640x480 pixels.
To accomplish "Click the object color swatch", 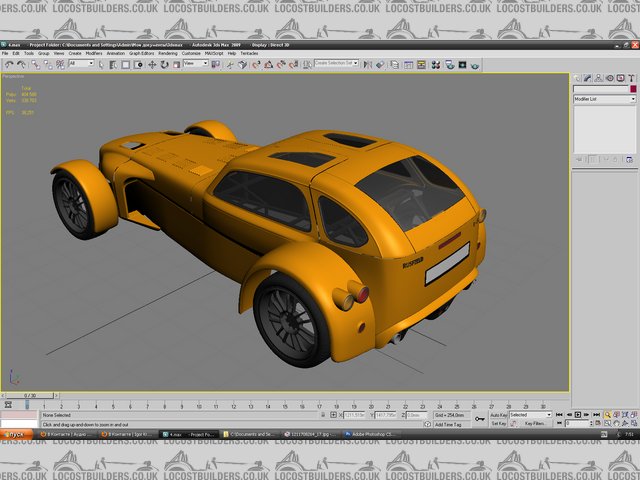I will click(631, 89).
